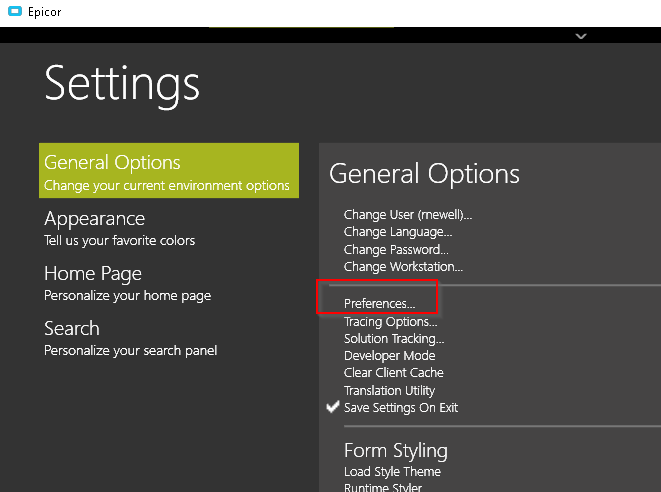Open the Home Page settings category
This screenshot has height=492, width=661.
[x=127, y=283]
